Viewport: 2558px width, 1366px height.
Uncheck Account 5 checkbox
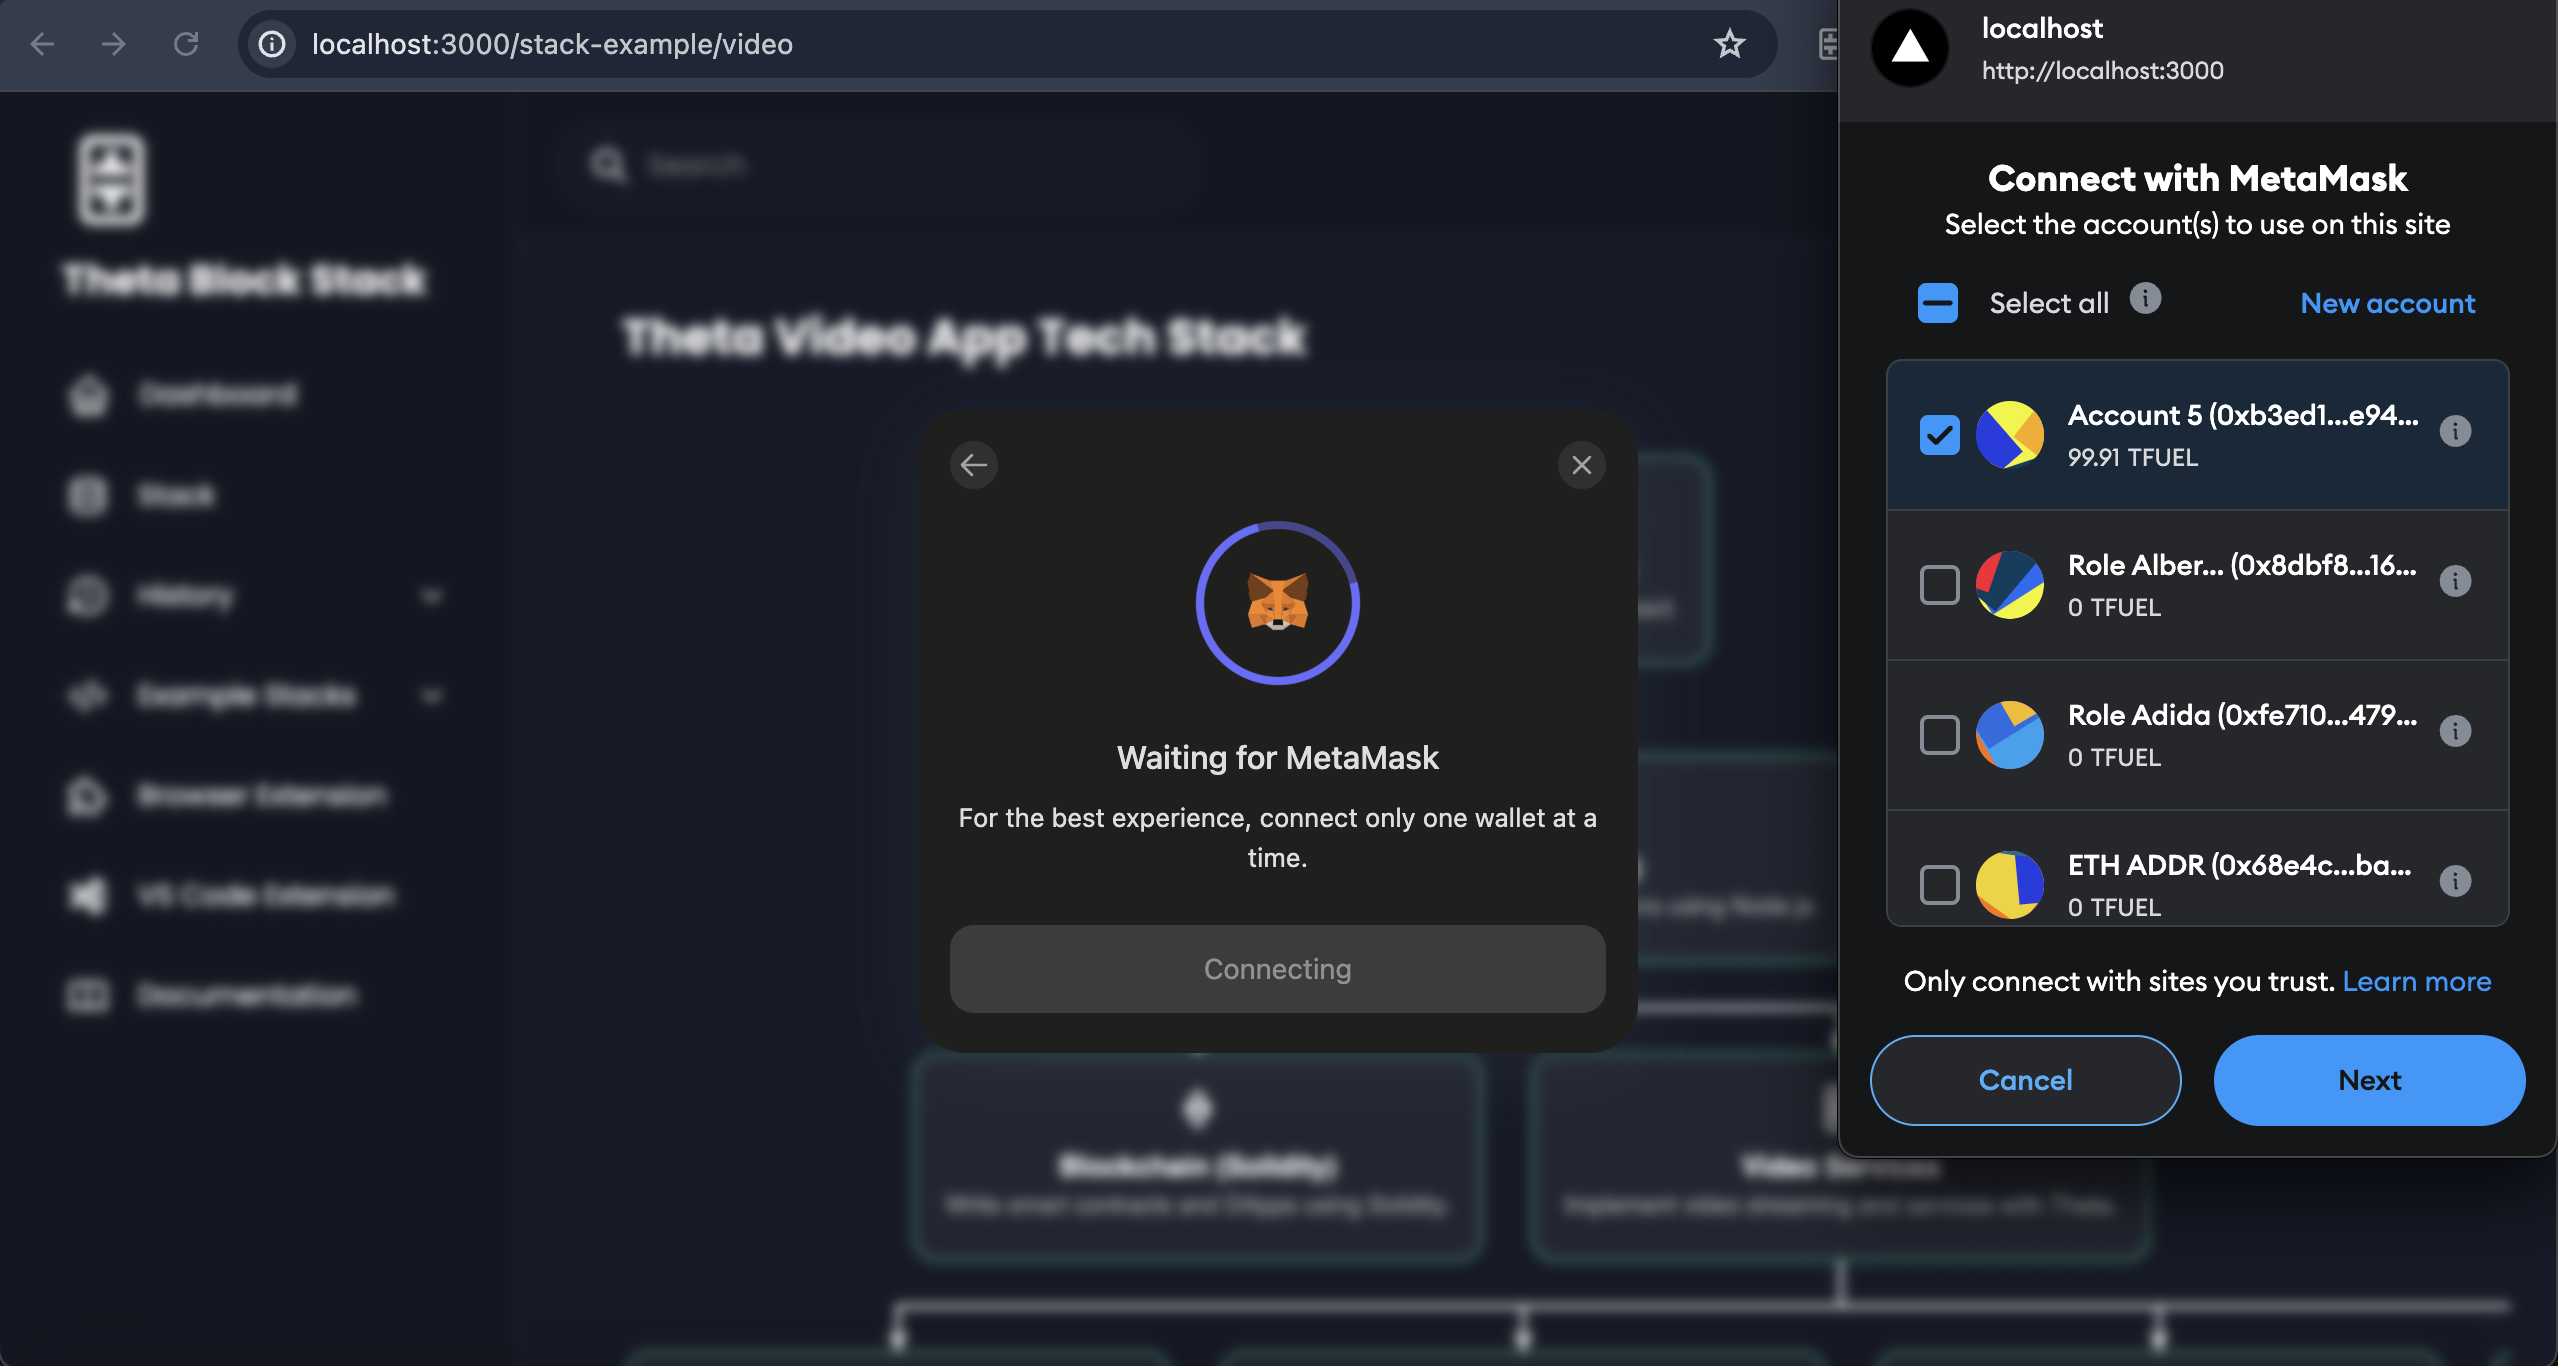pos(1939,435)
